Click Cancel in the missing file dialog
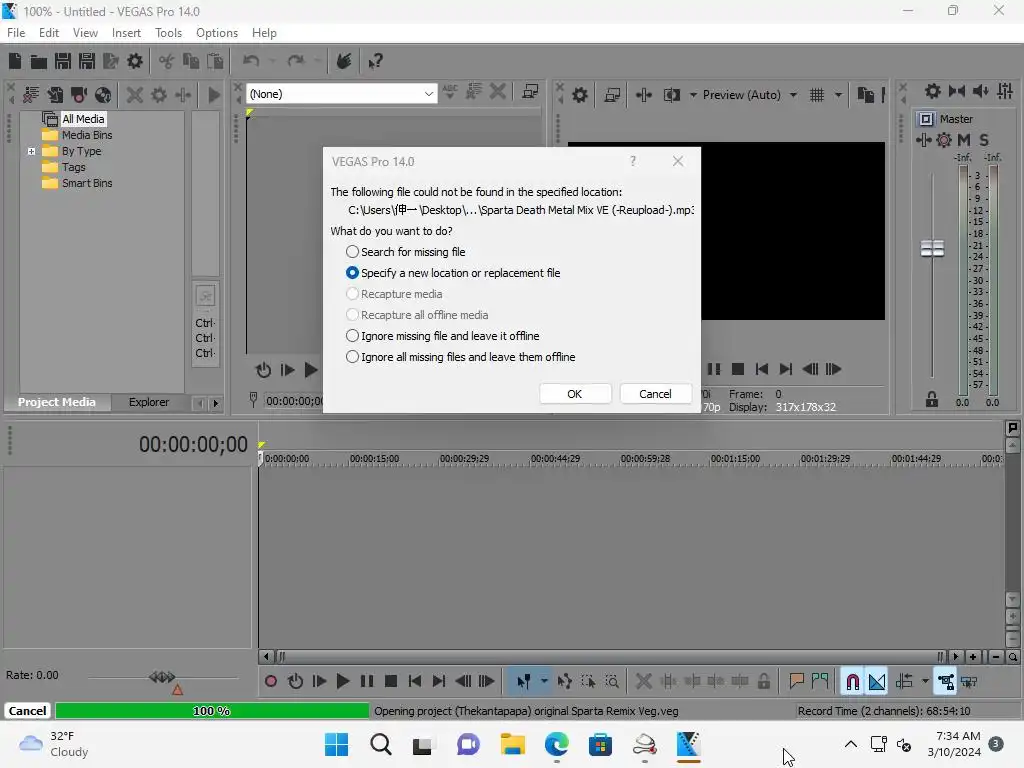Image resolution: width=1024 pixels, height=768 pixels. pyautogui.click(x=655, y=394)
